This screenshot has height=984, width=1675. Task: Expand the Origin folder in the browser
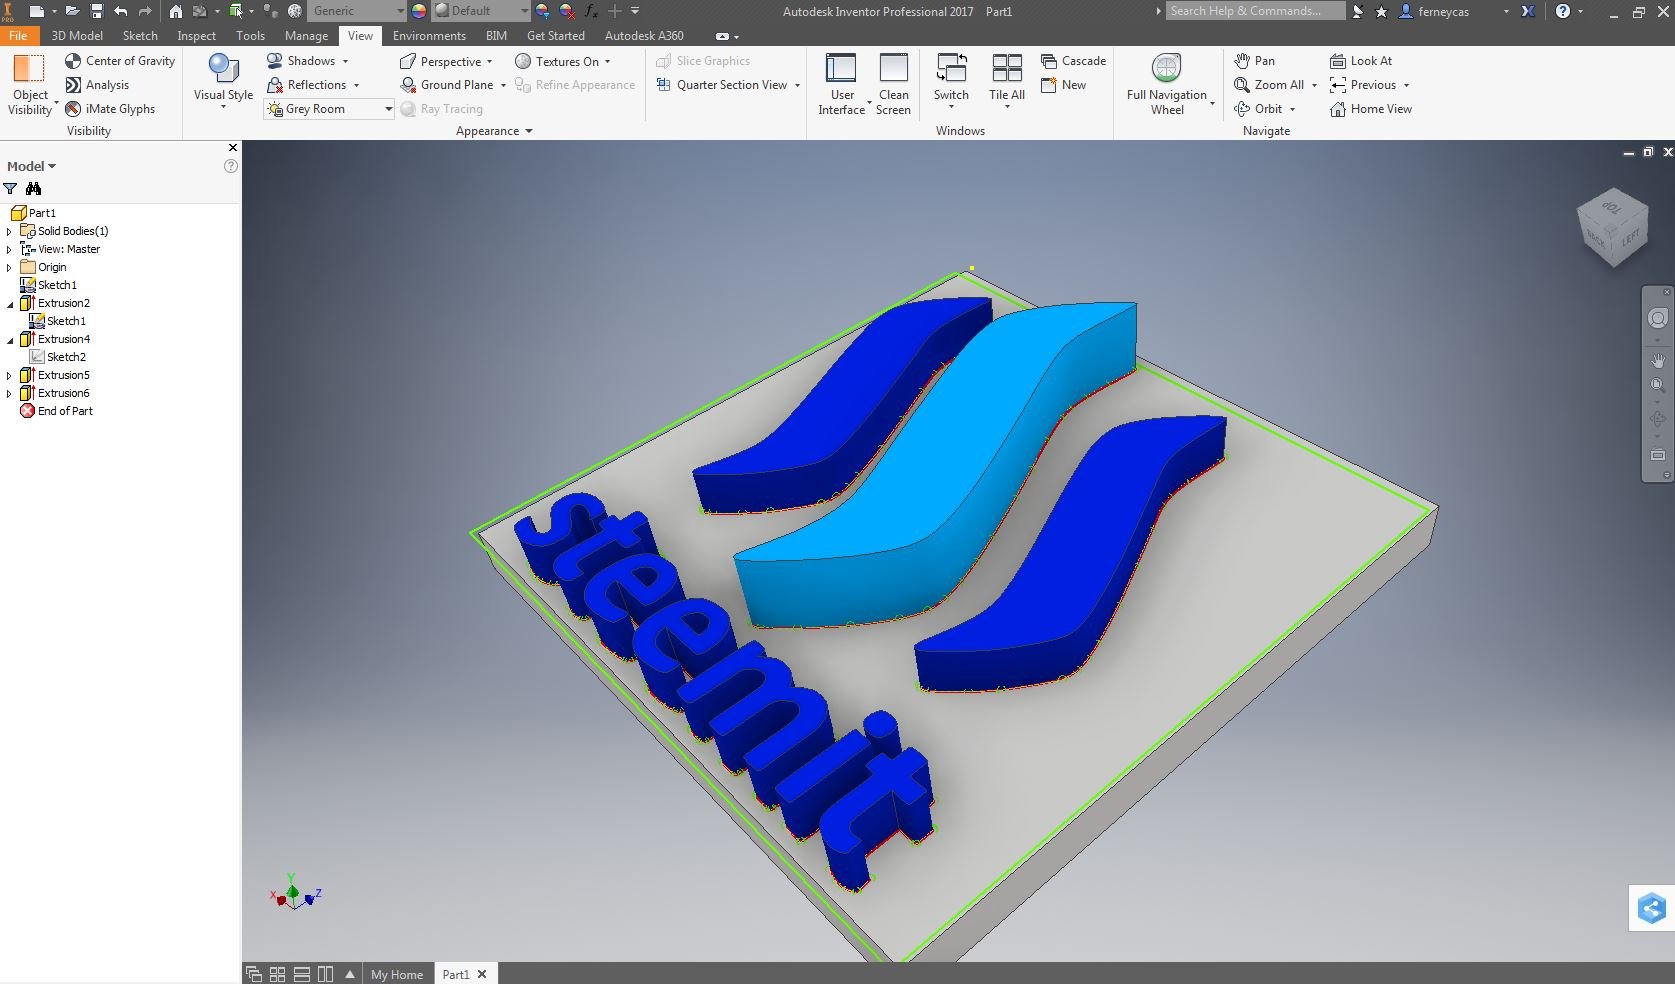9,267
